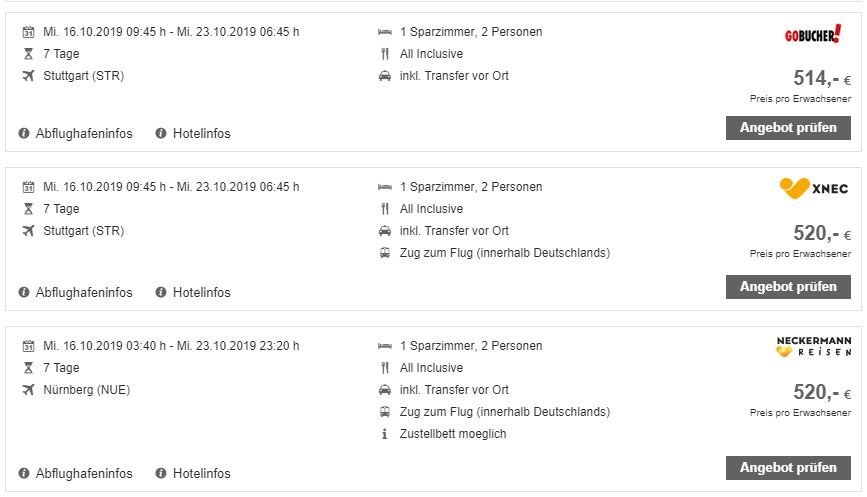Open Hotelinfos for the 514 € offer
This screenshot has height=497, width=867.
pyautogui.click(x=201, y=134)
